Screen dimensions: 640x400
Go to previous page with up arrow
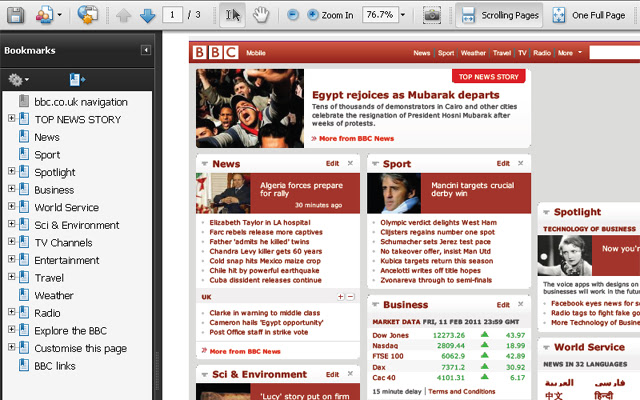123,16
